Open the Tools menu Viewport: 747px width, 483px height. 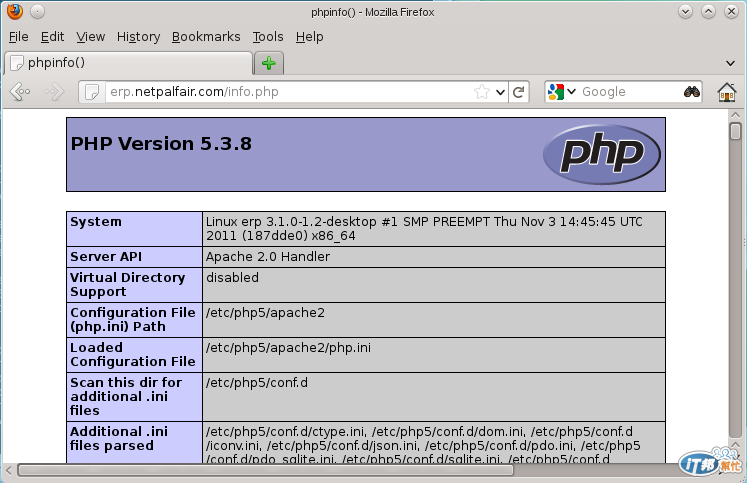point(268,37)
